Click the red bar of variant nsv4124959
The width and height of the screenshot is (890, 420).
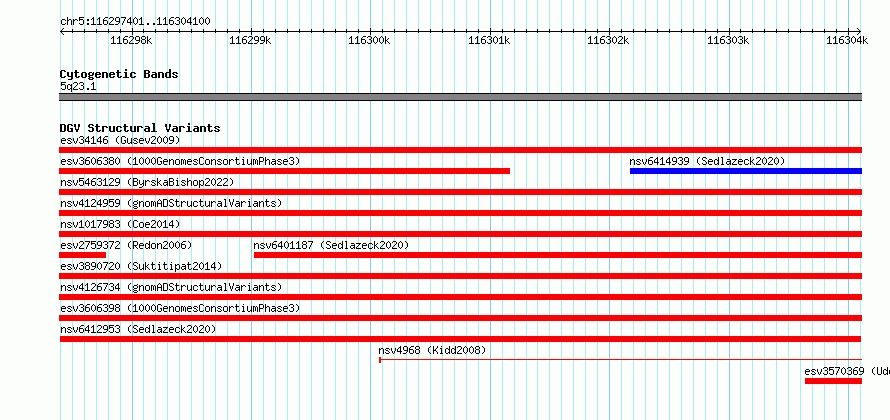tap(461, 213)
